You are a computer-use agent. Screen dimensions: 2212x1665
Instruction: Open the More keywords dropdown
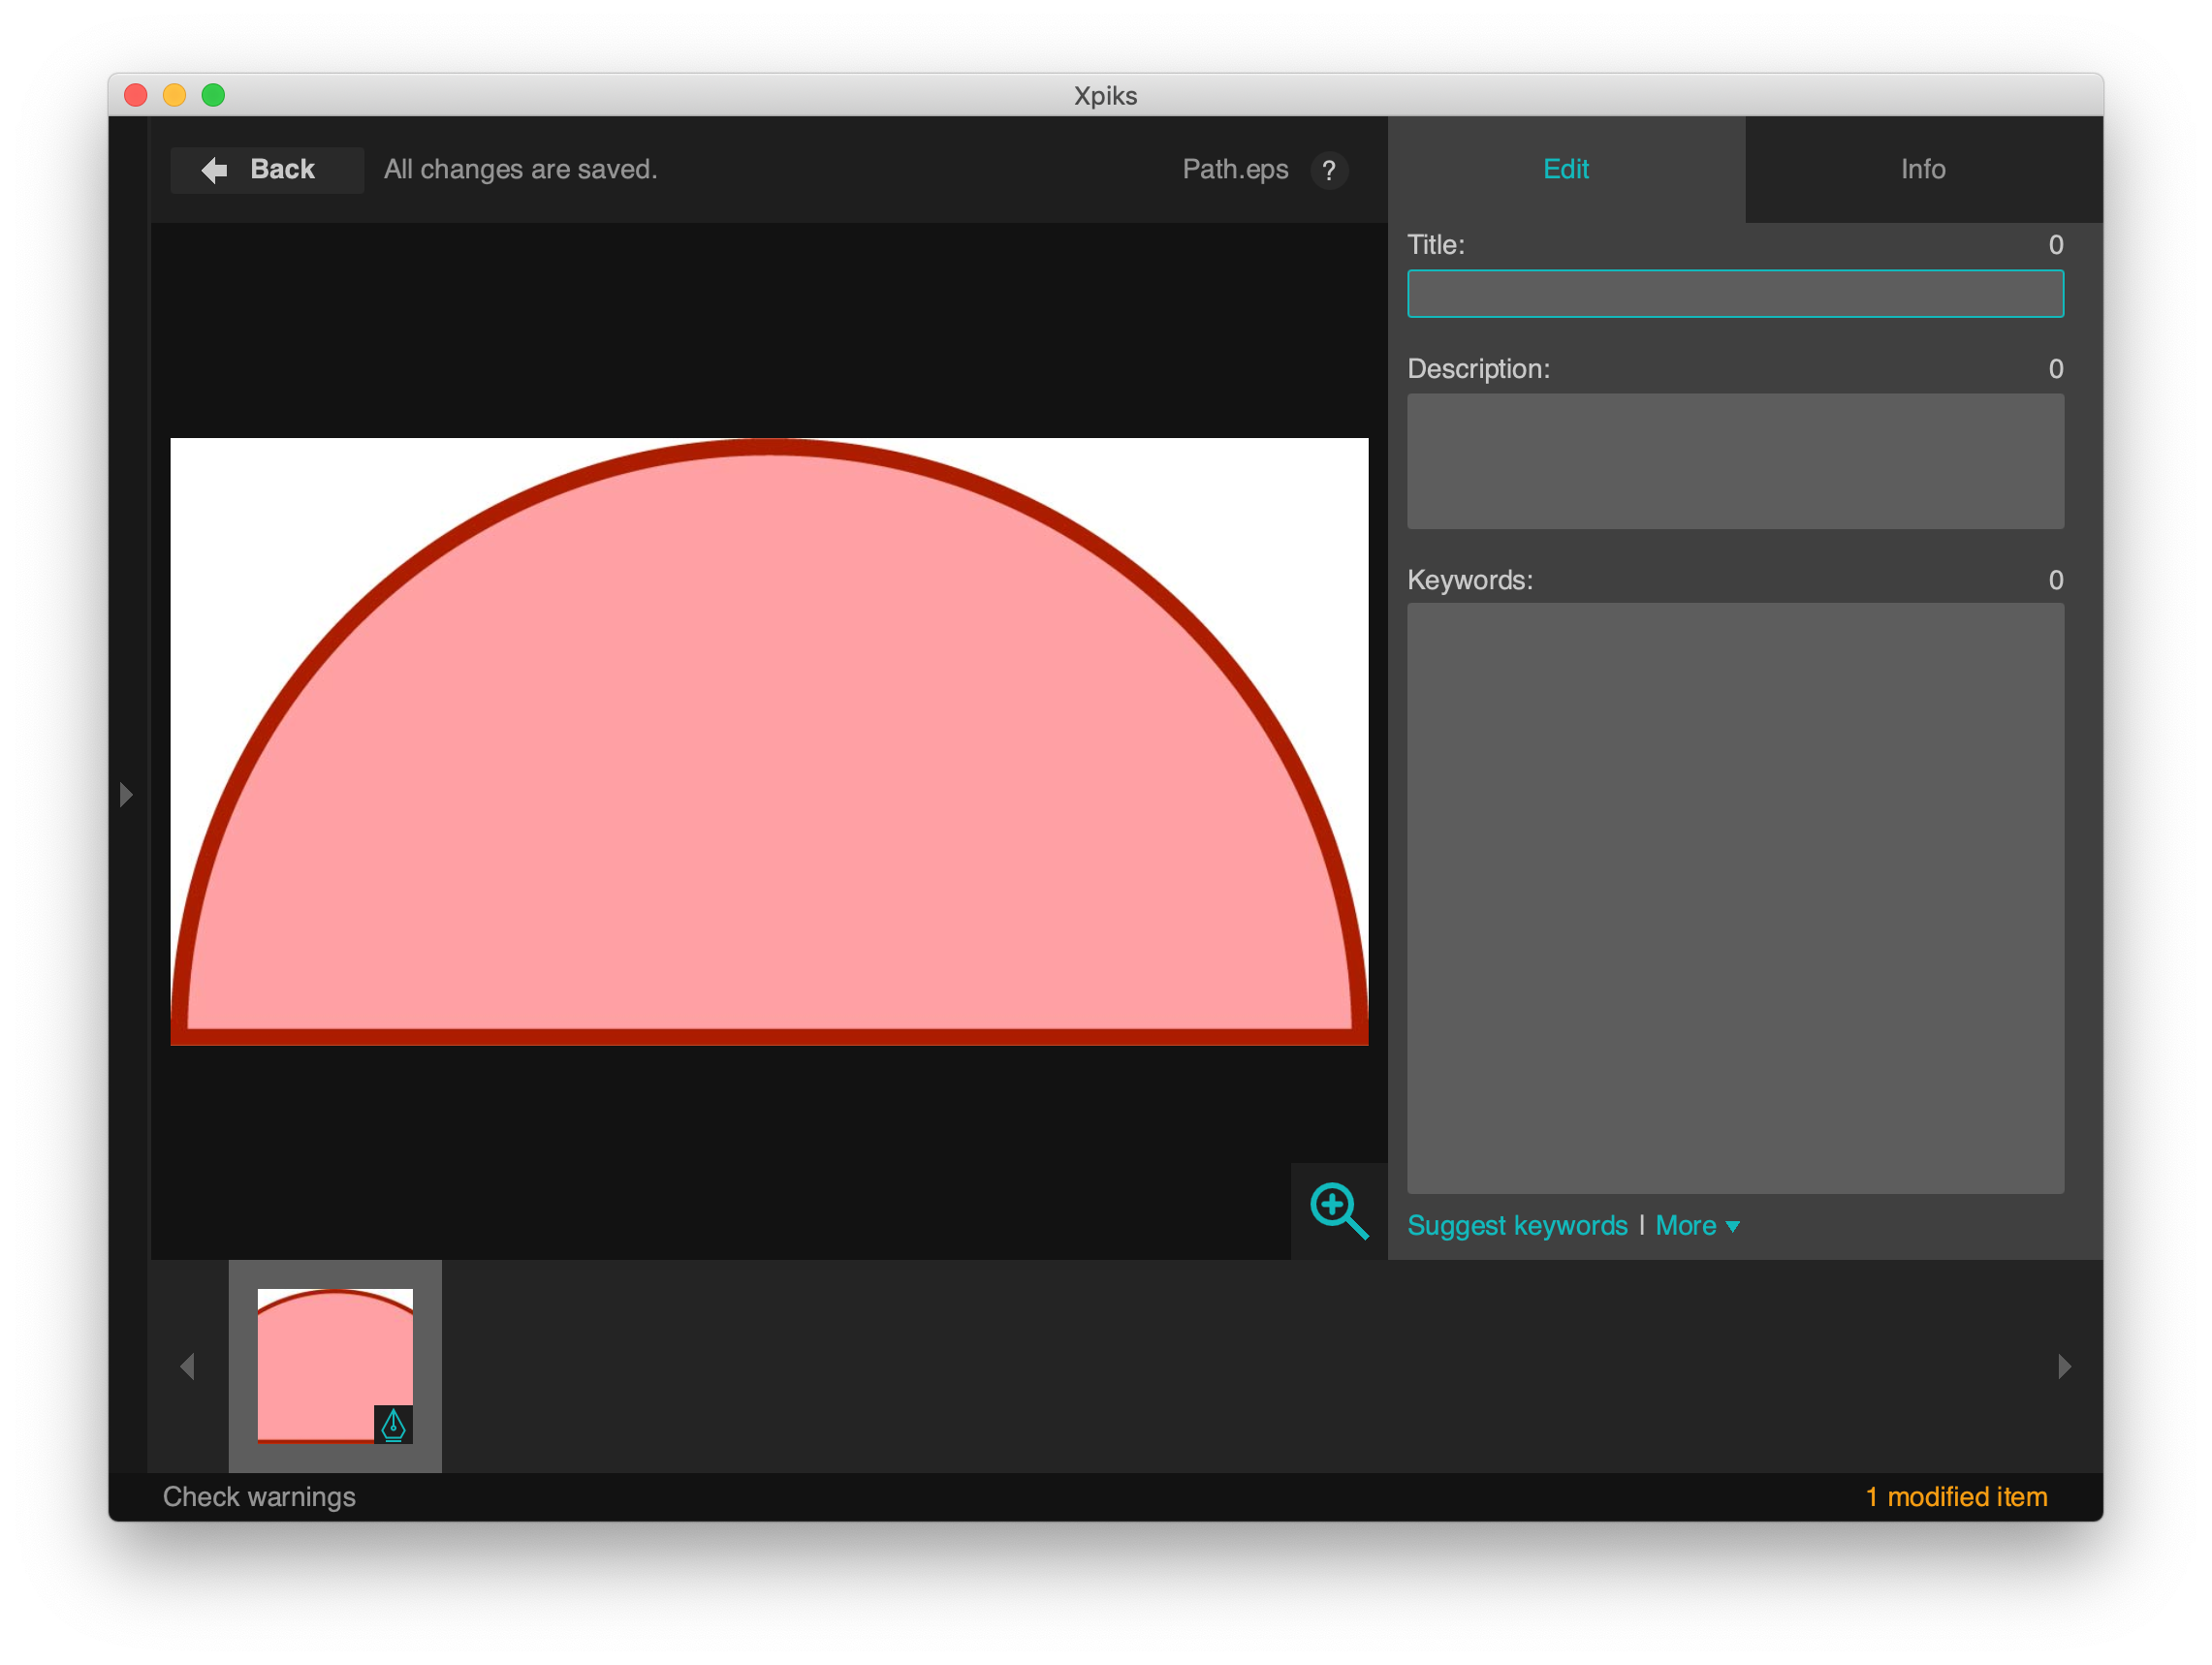(1689, 1225)
